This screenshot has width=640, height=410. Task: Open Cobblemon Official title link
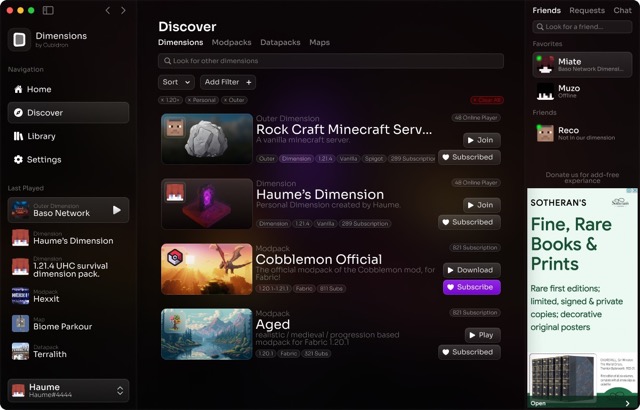pyautogui.click(x=319, y=259)
